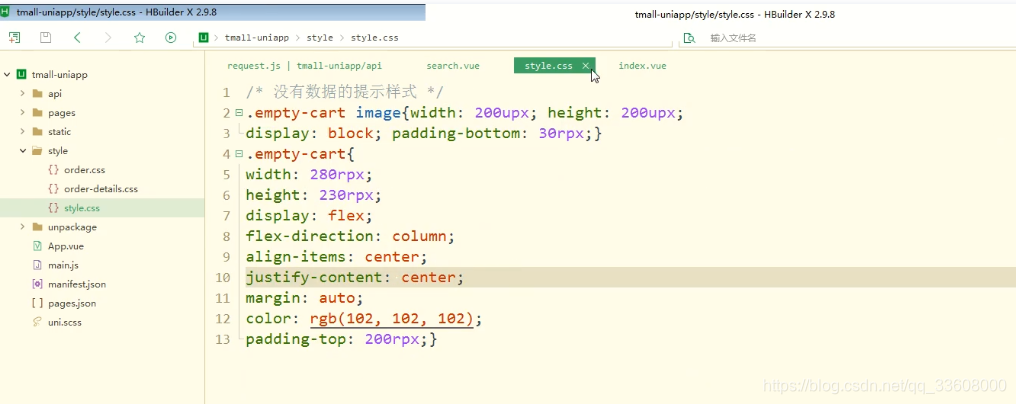Image resolution: width=1016 pixels, height=404 pixels.
Task: Expand the unpackage folder arrow
Action: click(22, 227)
